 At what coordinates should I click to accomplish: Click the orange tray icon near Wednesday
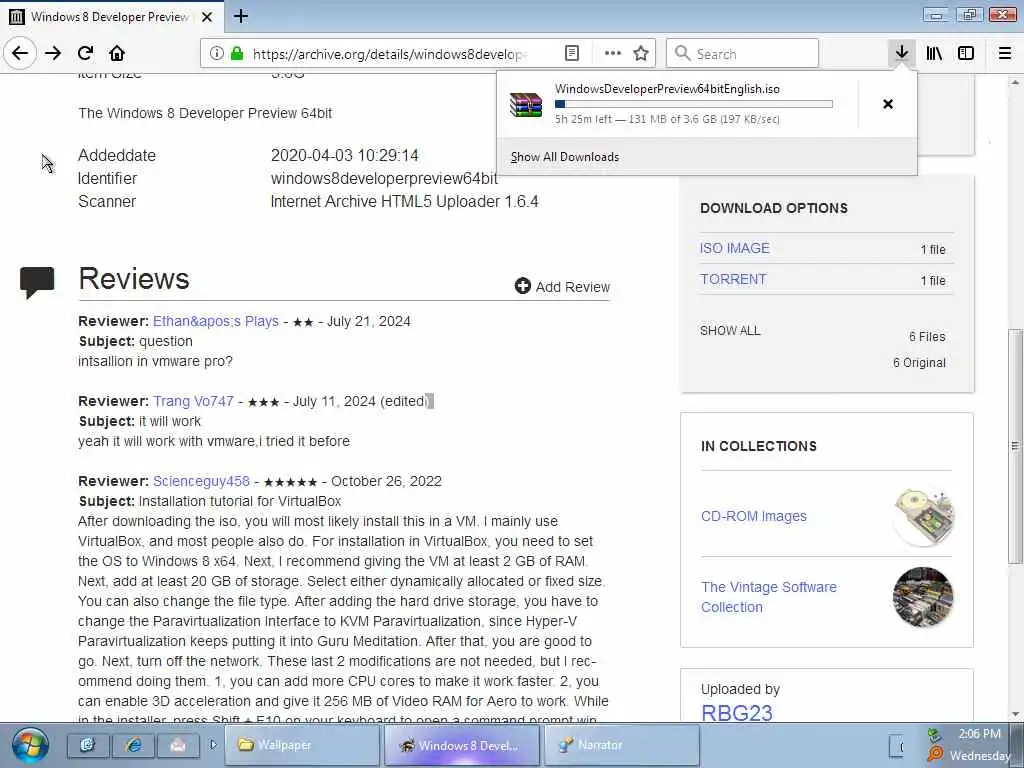coord(935,755)
